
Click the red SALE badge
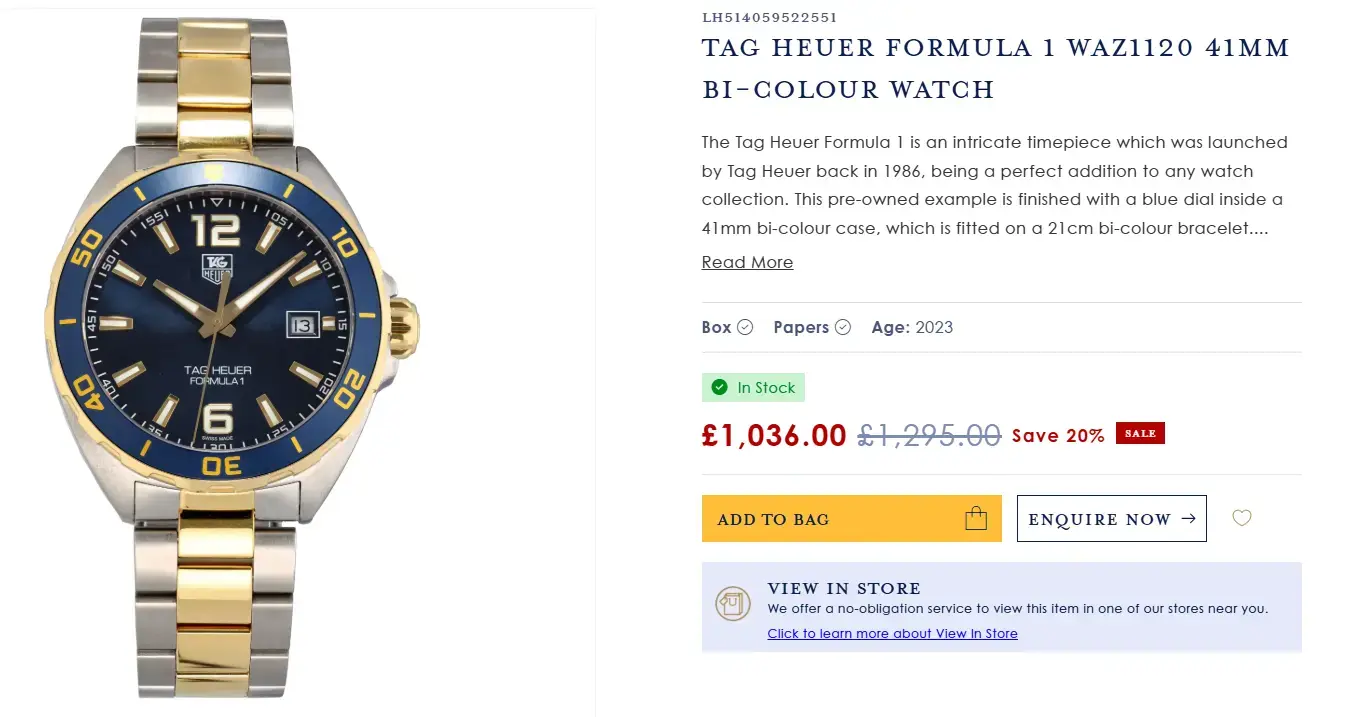(1140, 433)
